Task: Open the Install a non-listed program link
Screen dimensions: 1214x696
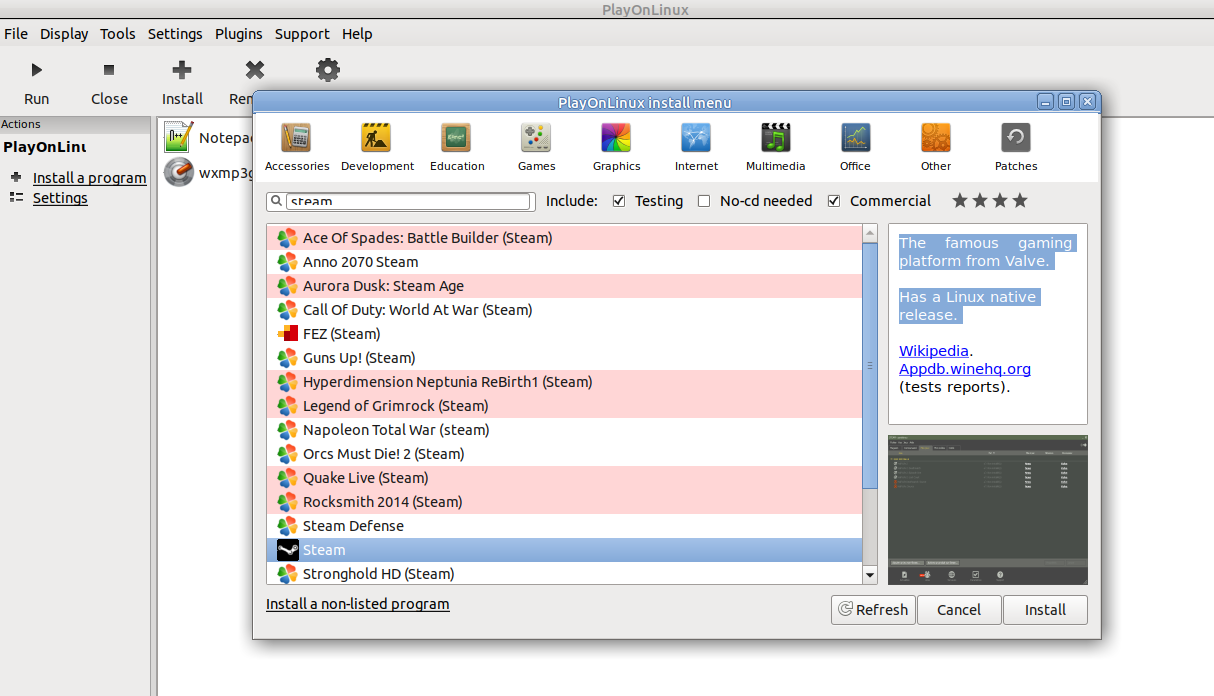Action: tap(358, 604)
